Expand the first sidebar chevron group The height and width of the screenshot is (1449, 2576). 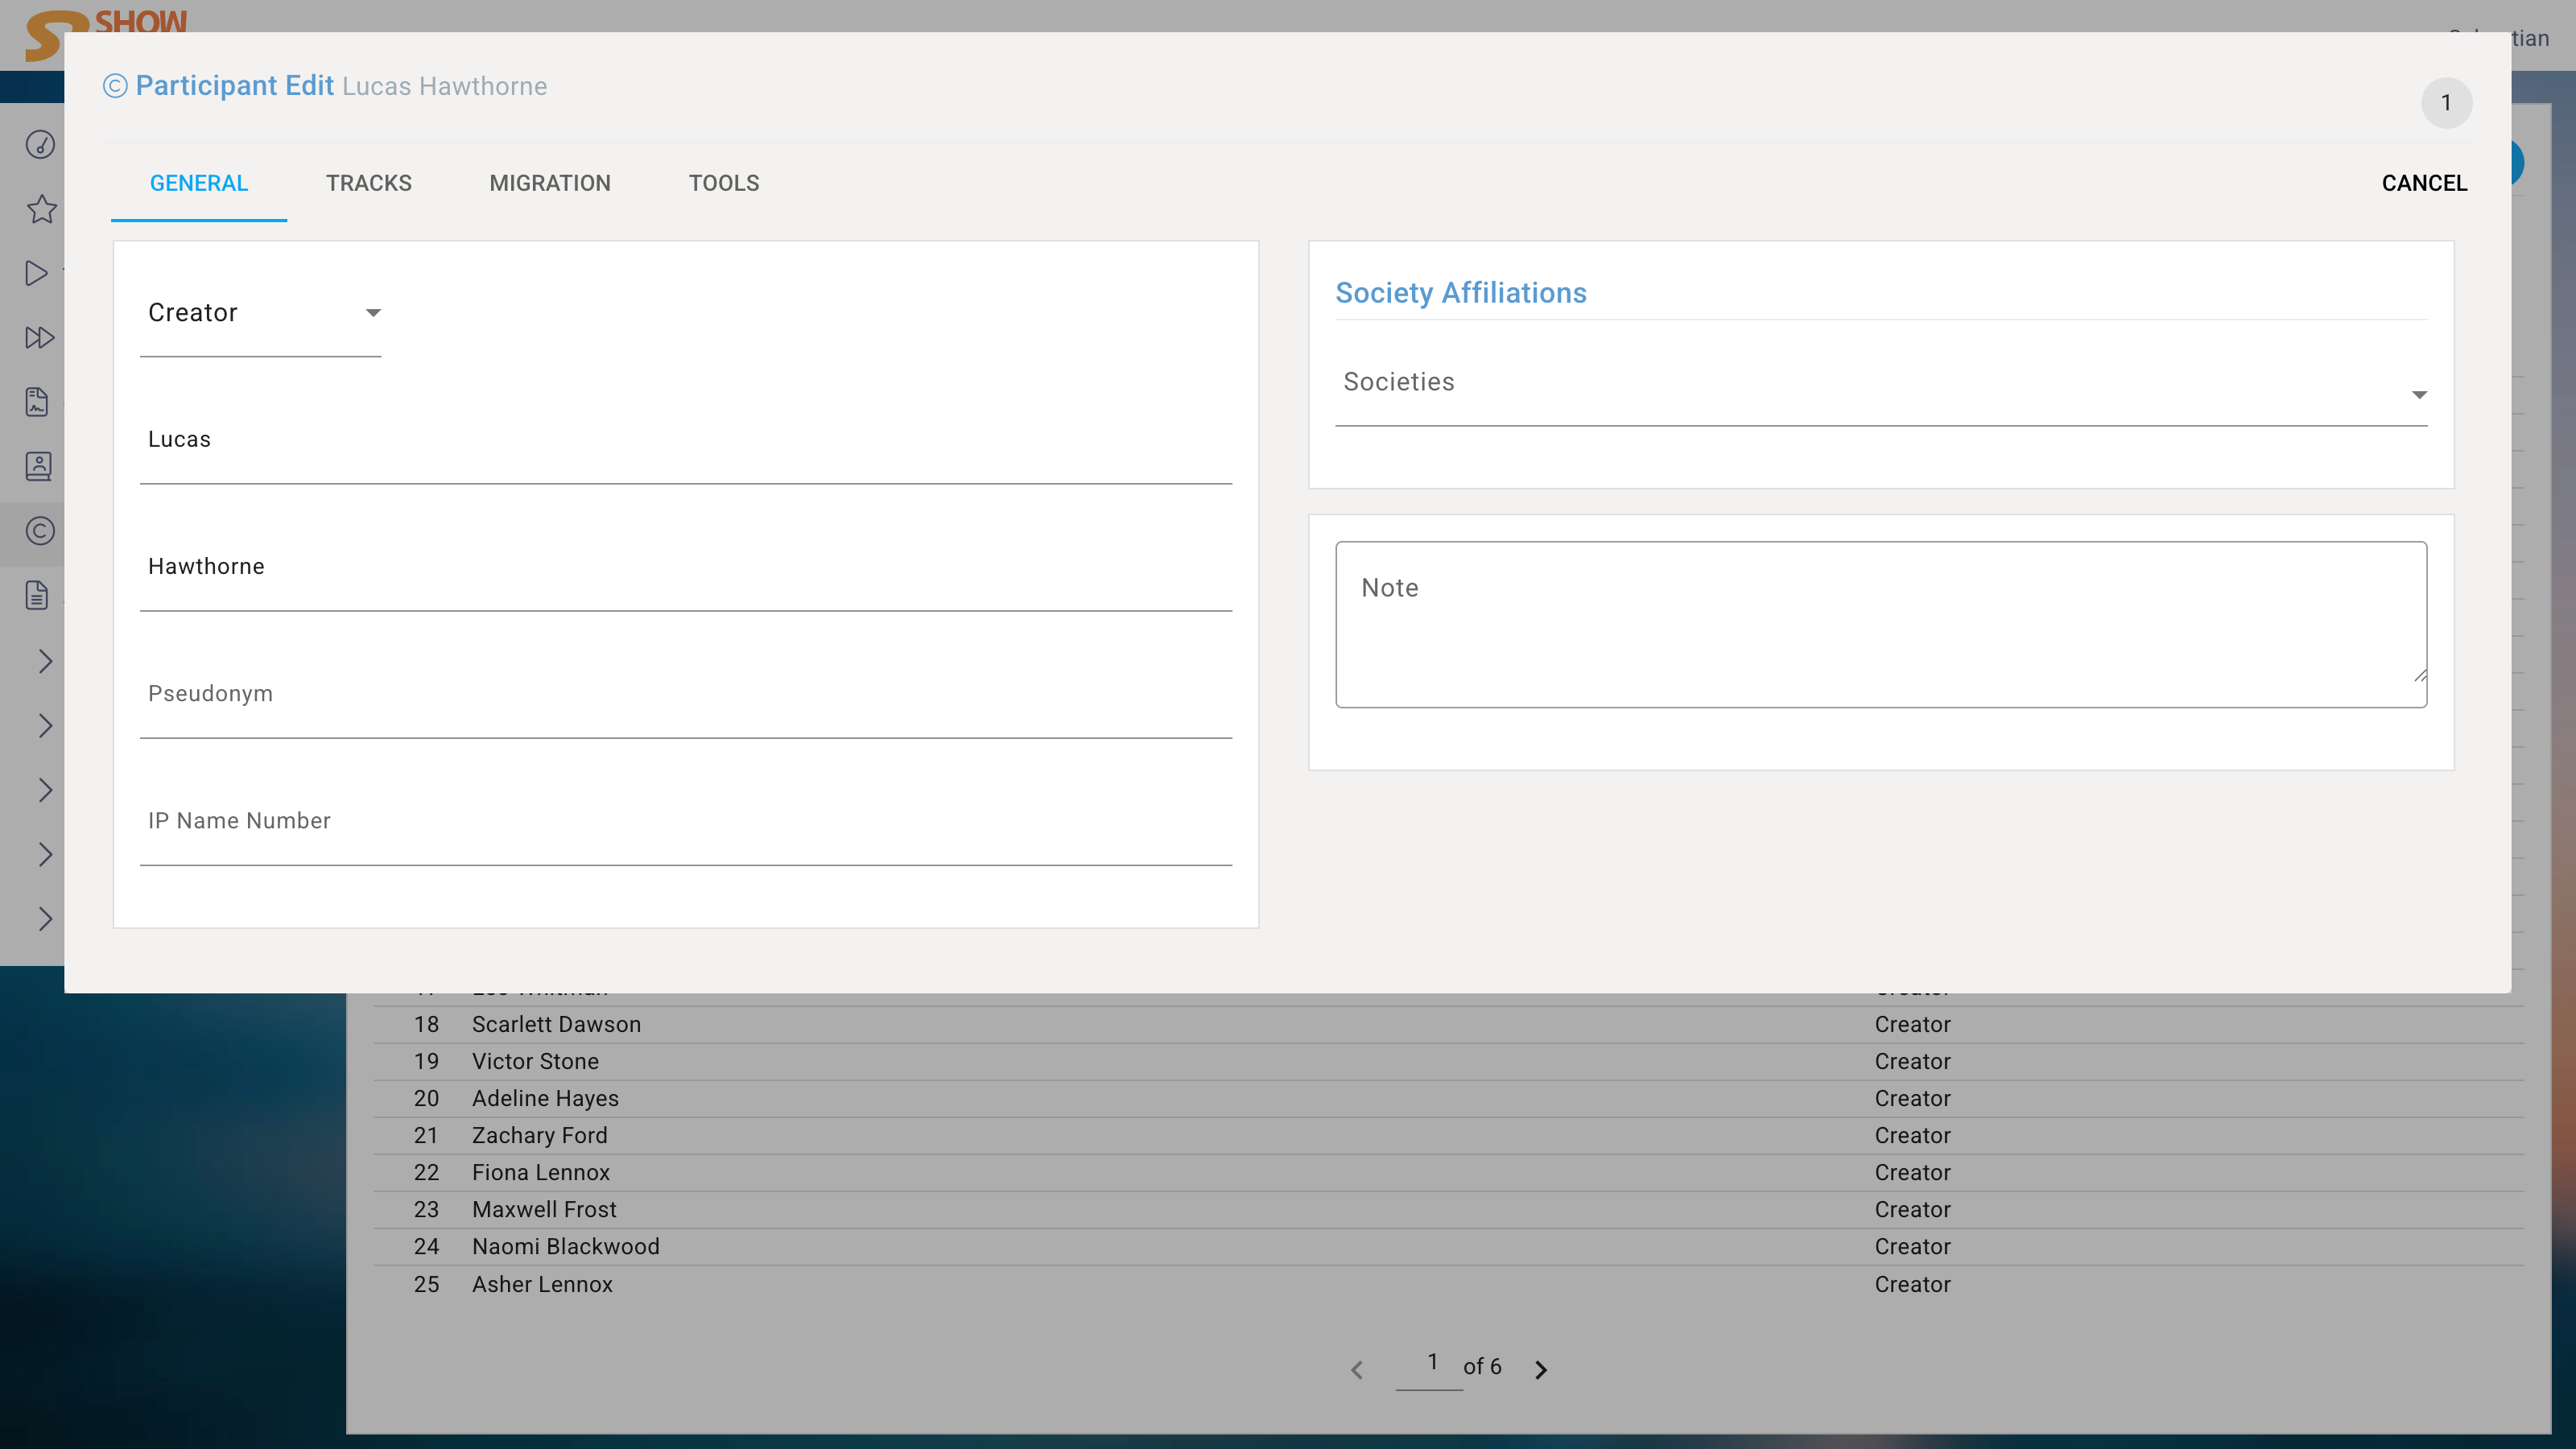(x=45, y=661)
